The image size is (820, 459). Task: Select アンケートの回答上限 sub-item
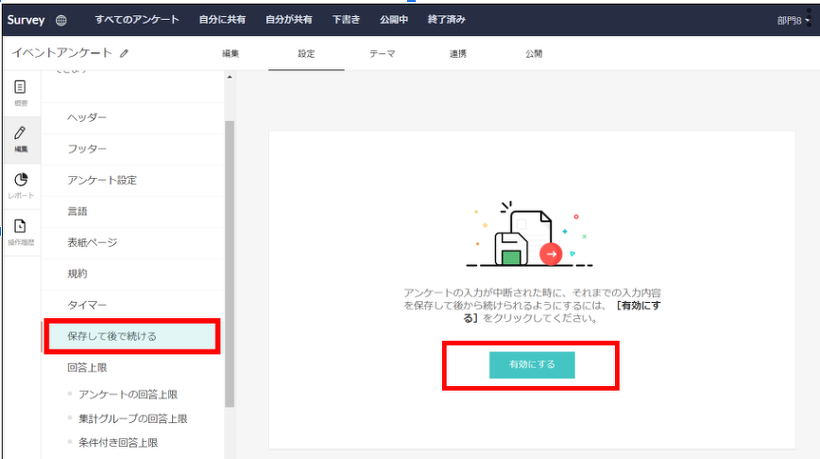pos(128,394)
